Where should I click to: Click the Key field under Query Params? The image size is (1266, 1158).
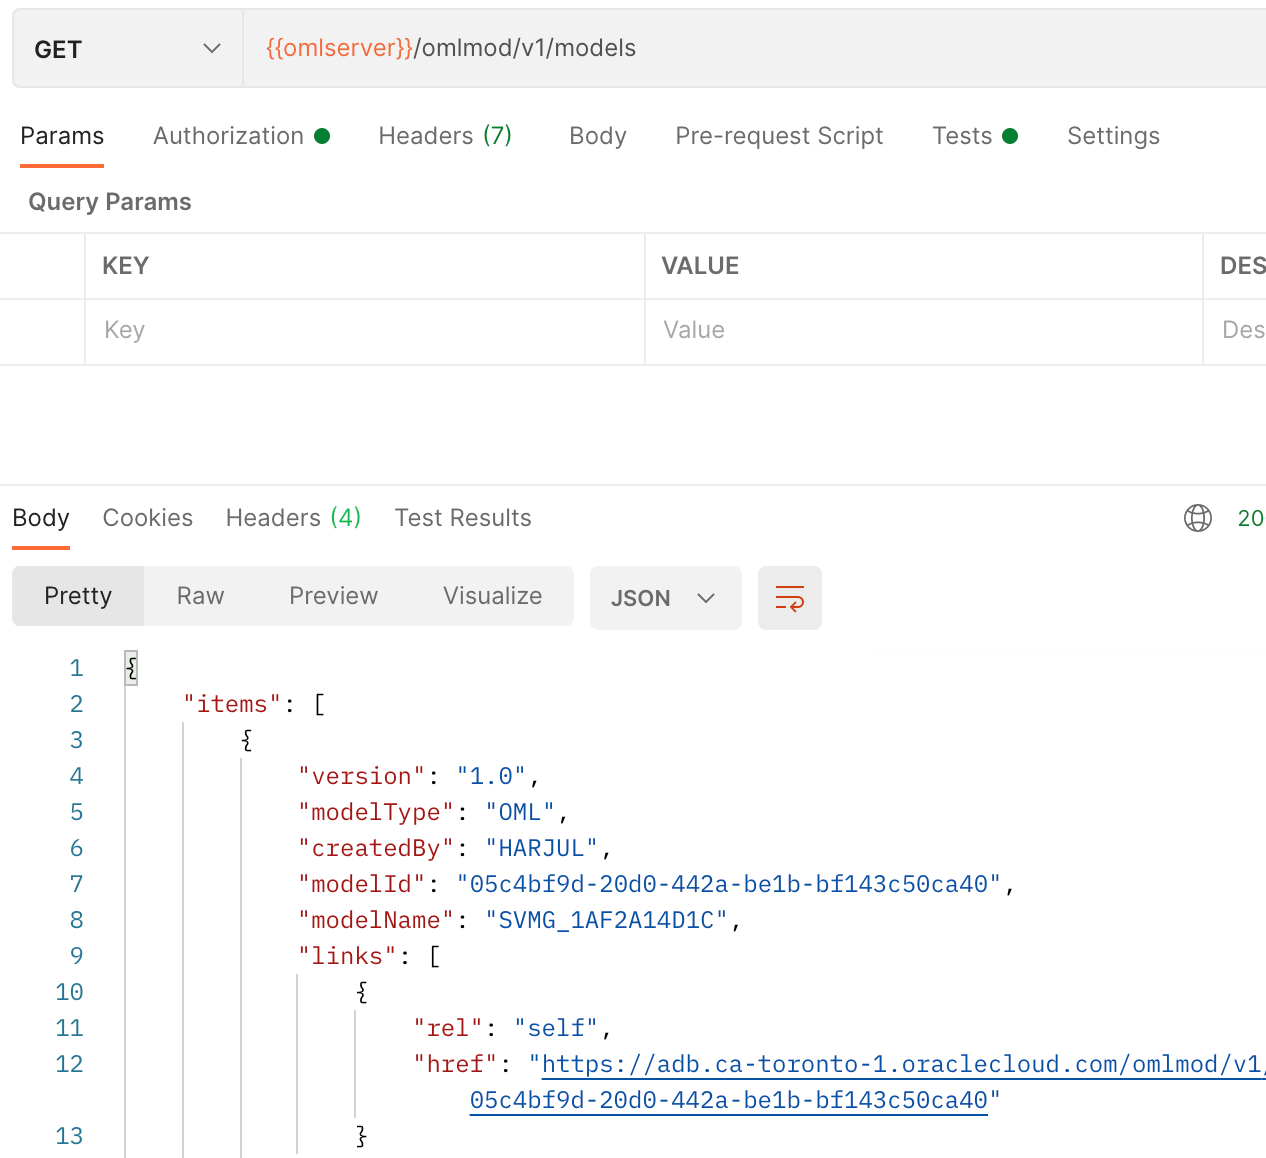[x=300, y=330]
